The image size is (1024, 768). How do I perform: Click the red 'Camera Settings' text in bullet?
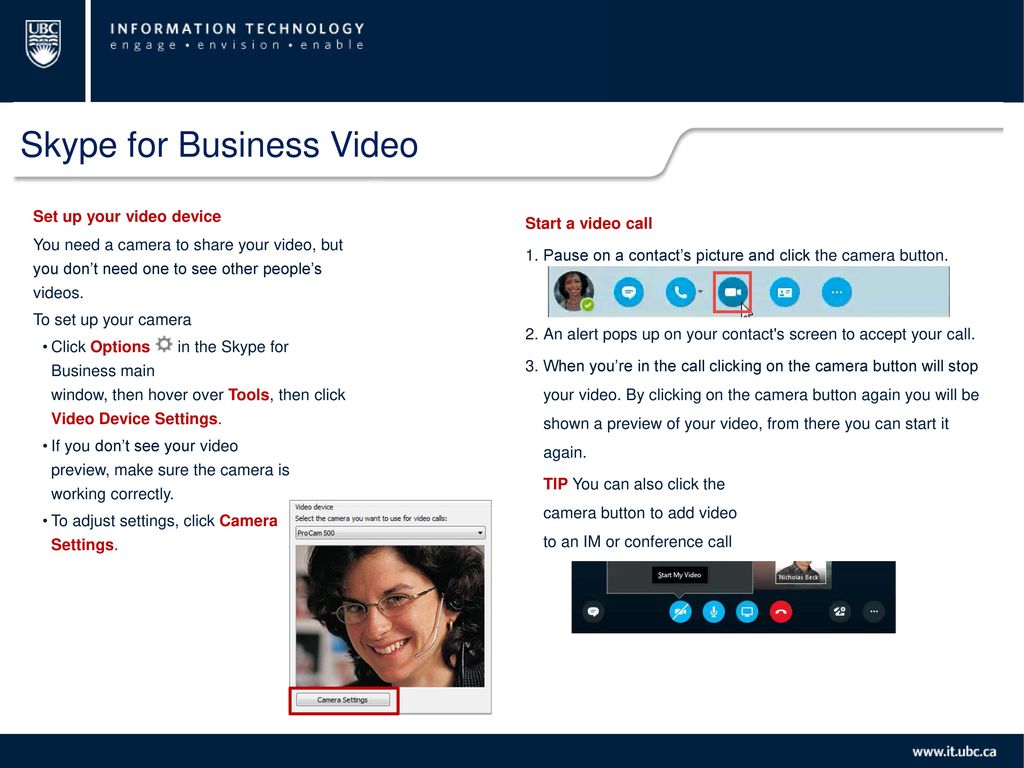[x=165, y=533]
